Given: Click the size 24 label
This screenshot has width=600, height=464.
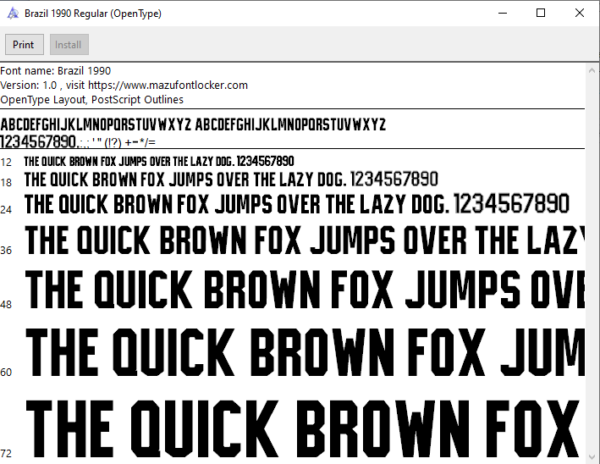Looking at the screenshot, I should click(6, 209).
